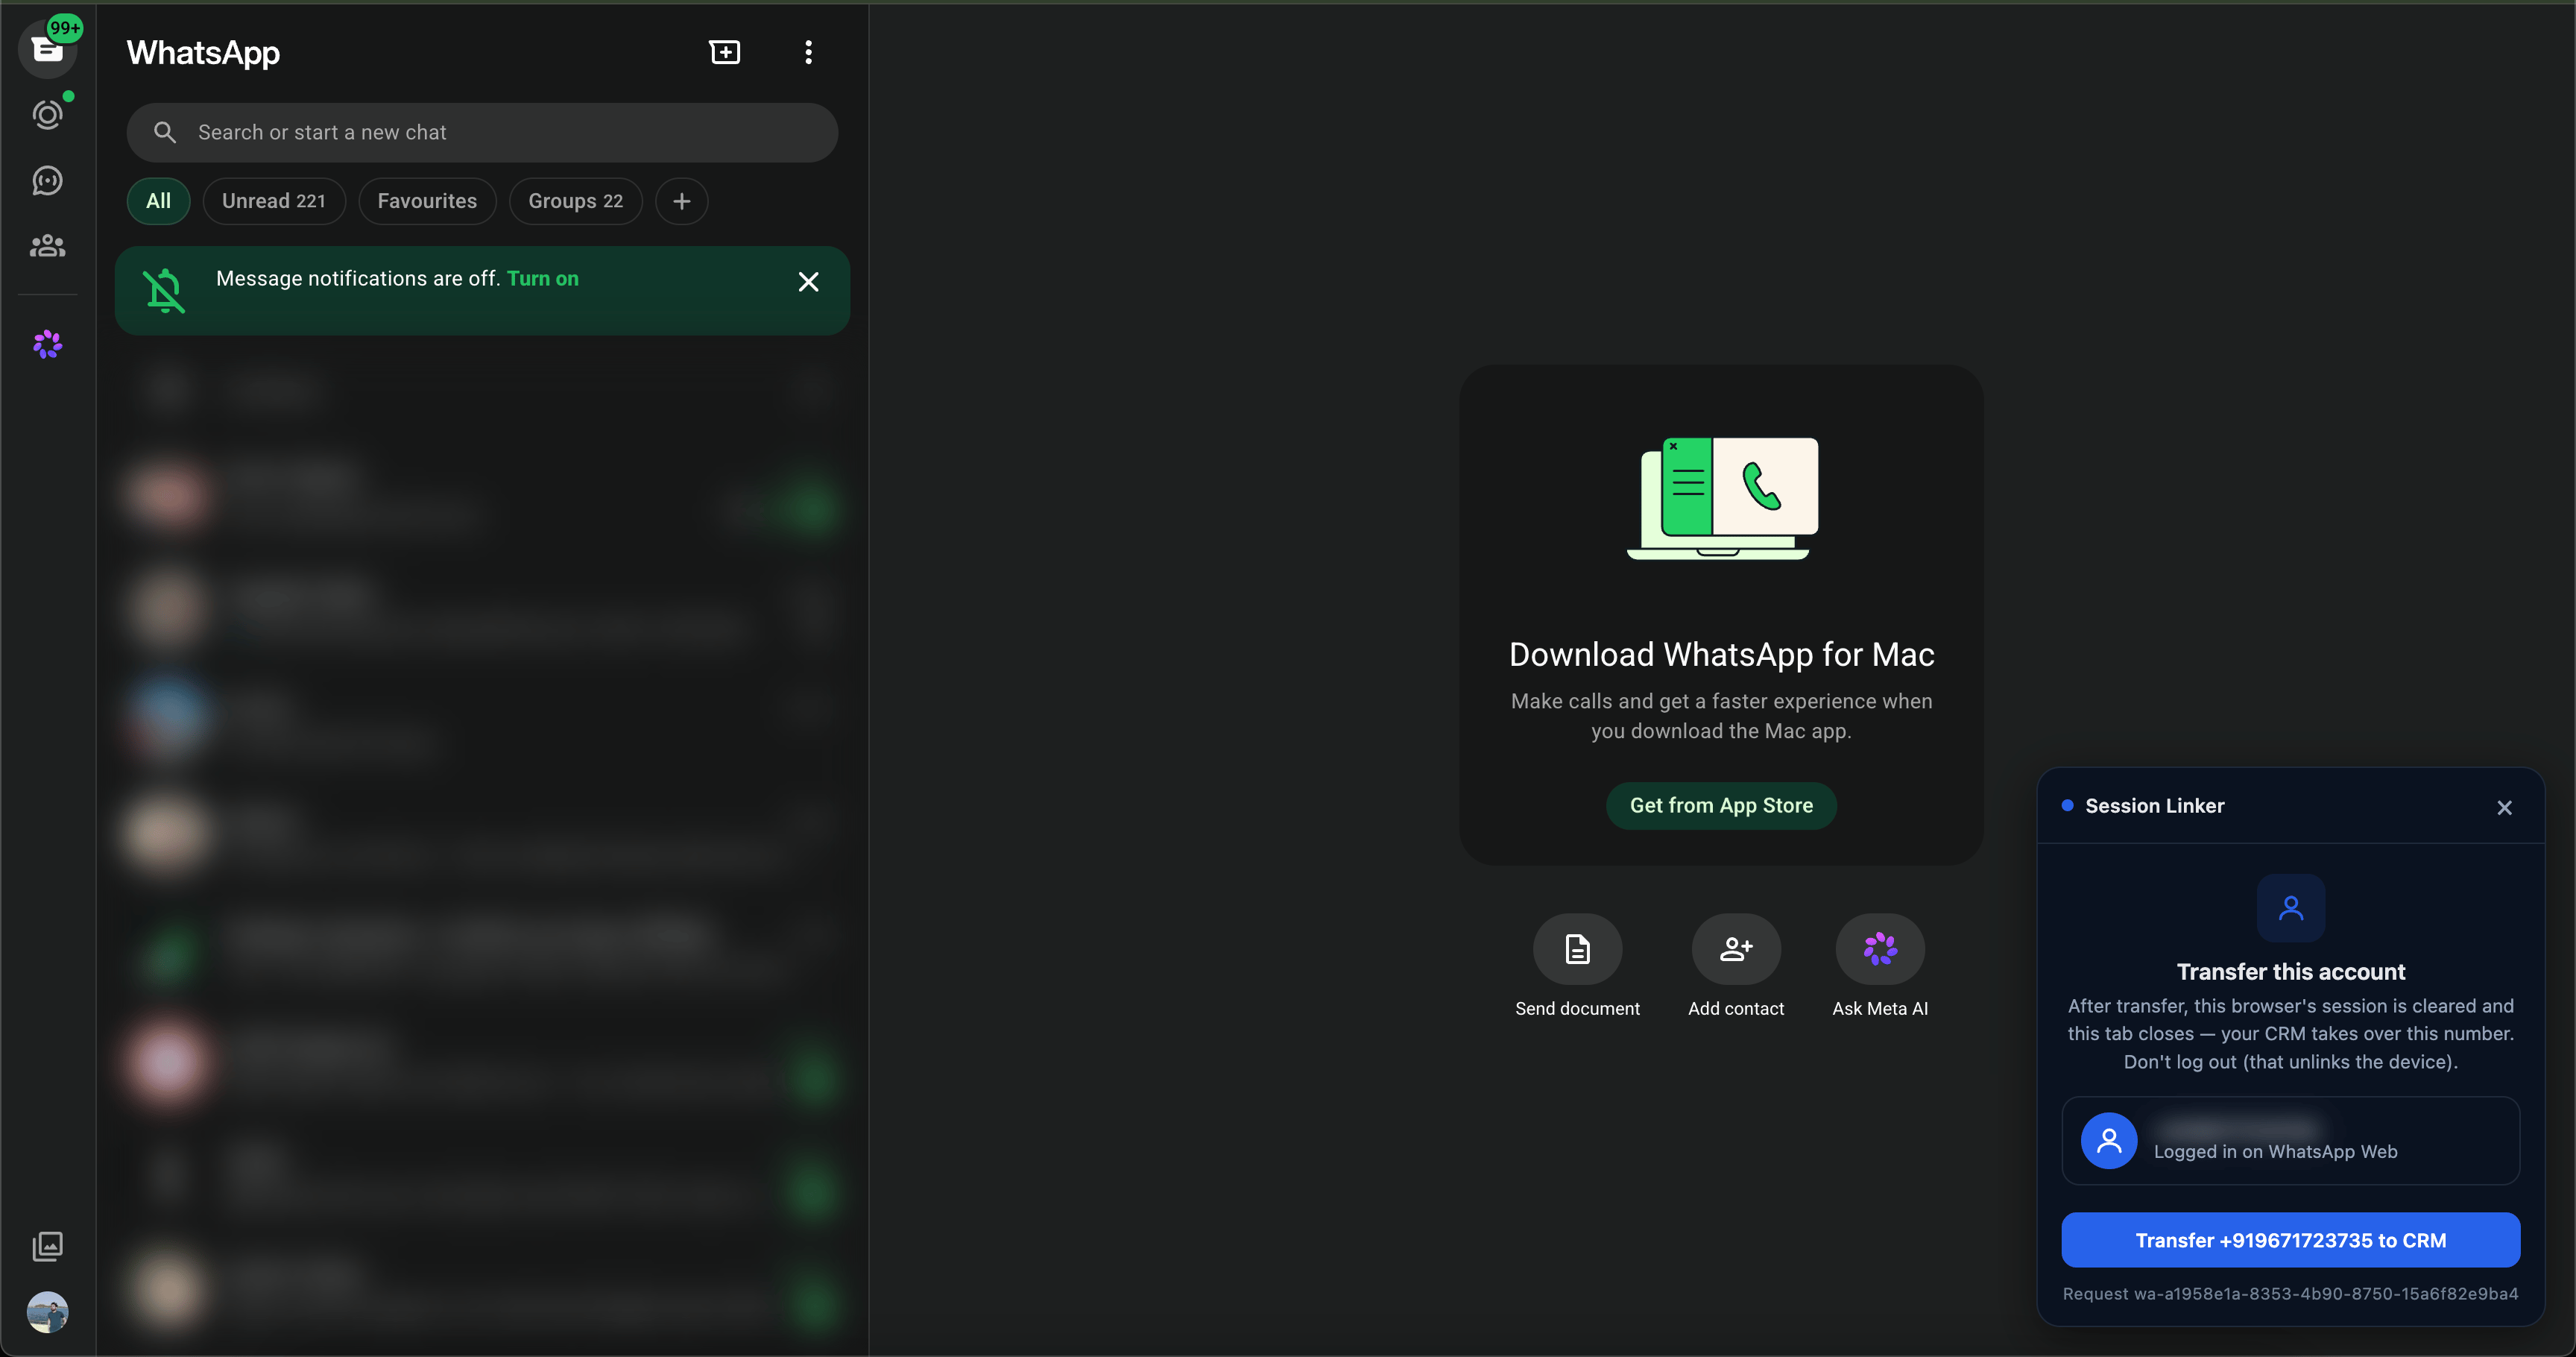This screenshot has height=1357, width=2576.
Task: Click the Add contact icon button
Action: pos(1736,949)
